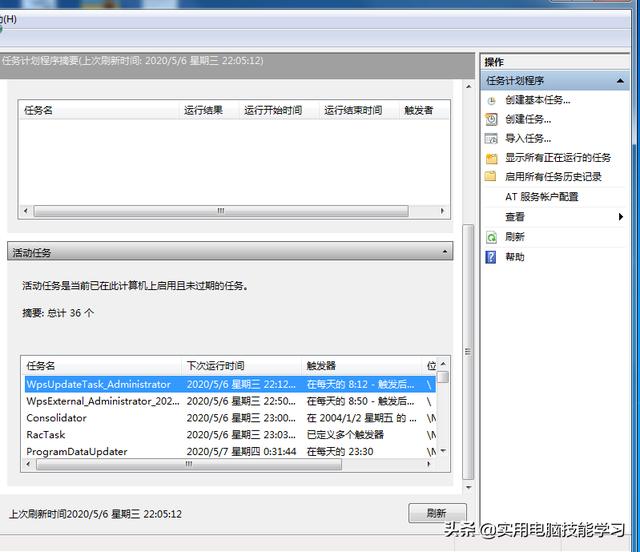Click the task status horizontal scrollbar thumb
Screen dimensions: 640x552
[221, 211]
